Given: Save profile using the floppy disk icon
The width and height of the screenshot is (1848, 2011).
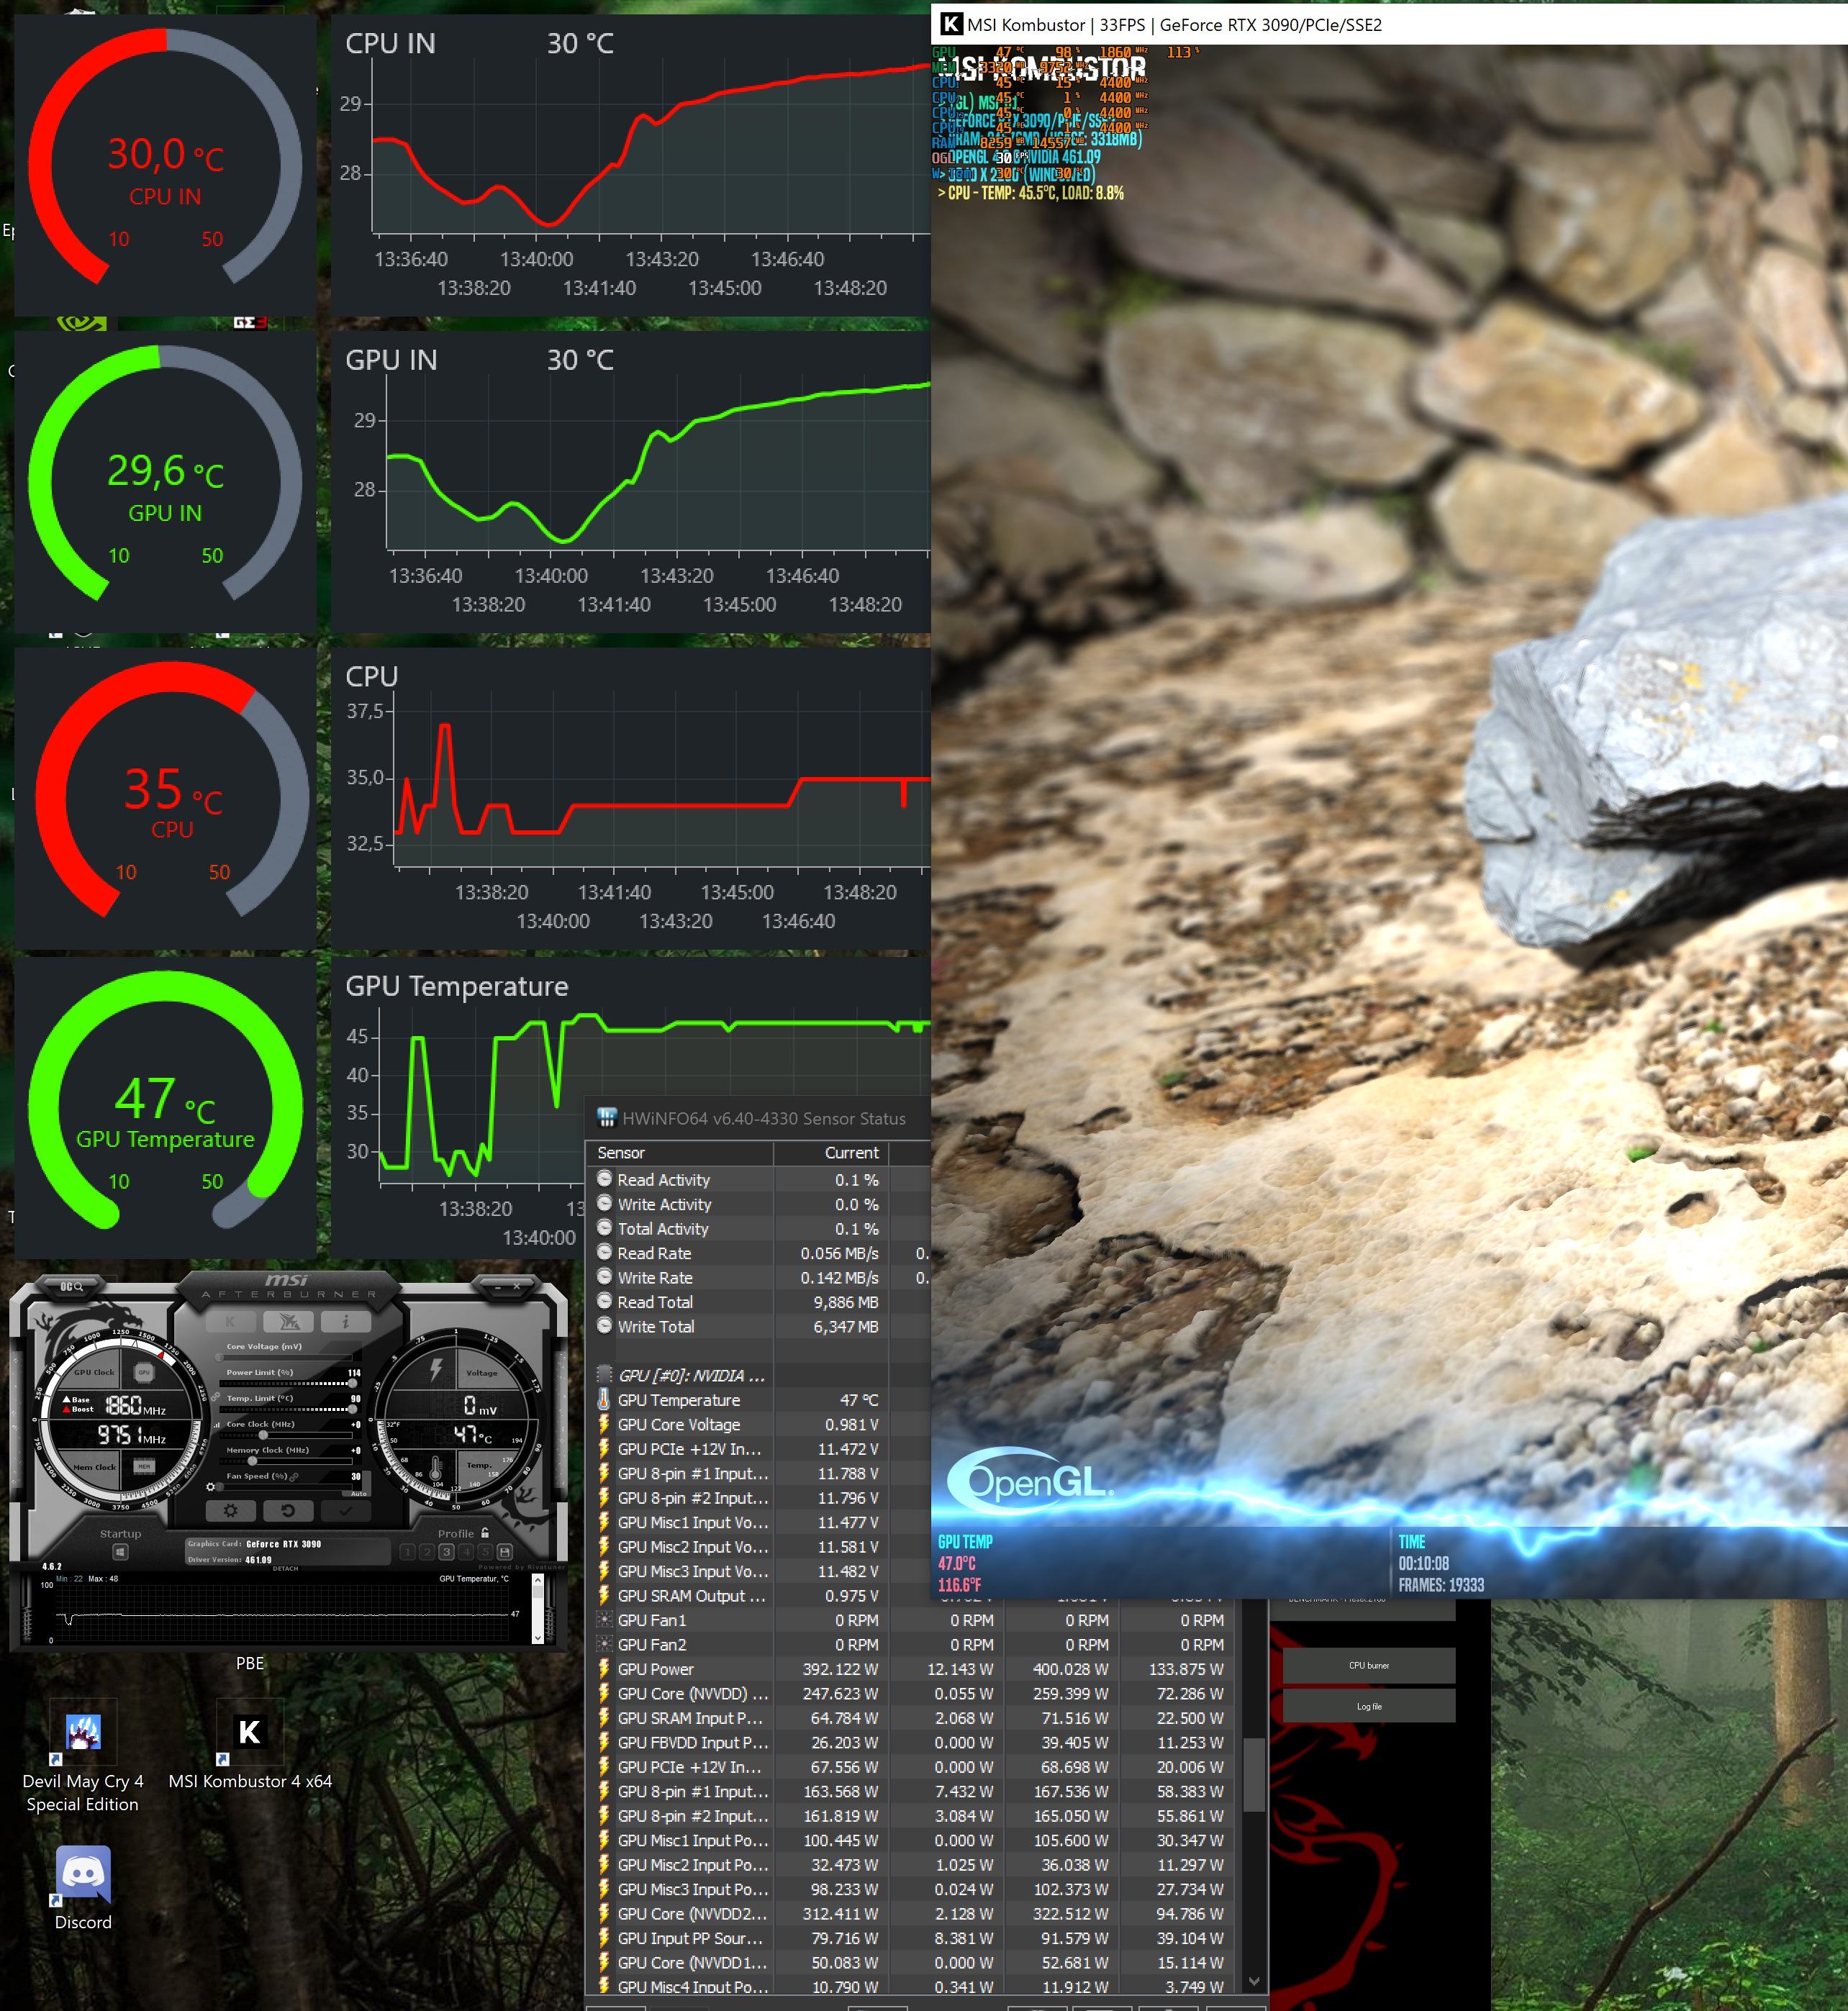Looking at the screenshot, I should point(505,1552).
